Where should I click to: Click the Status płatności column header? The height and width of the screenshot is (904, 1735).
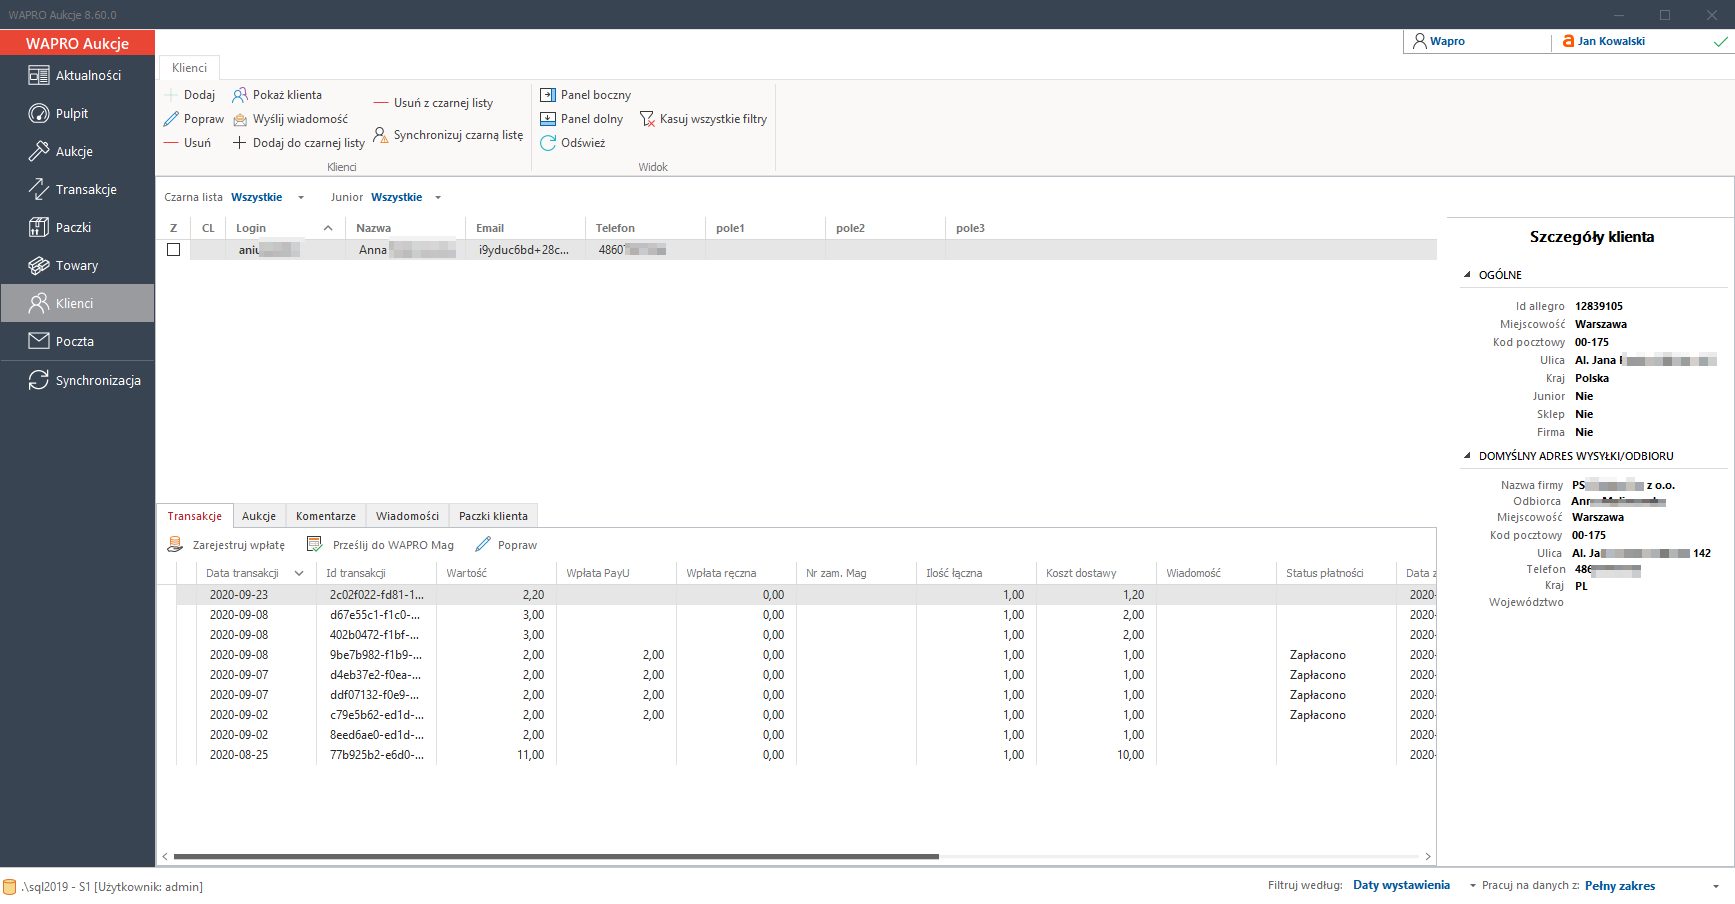pyautogui.click(x=1336, y=573)
